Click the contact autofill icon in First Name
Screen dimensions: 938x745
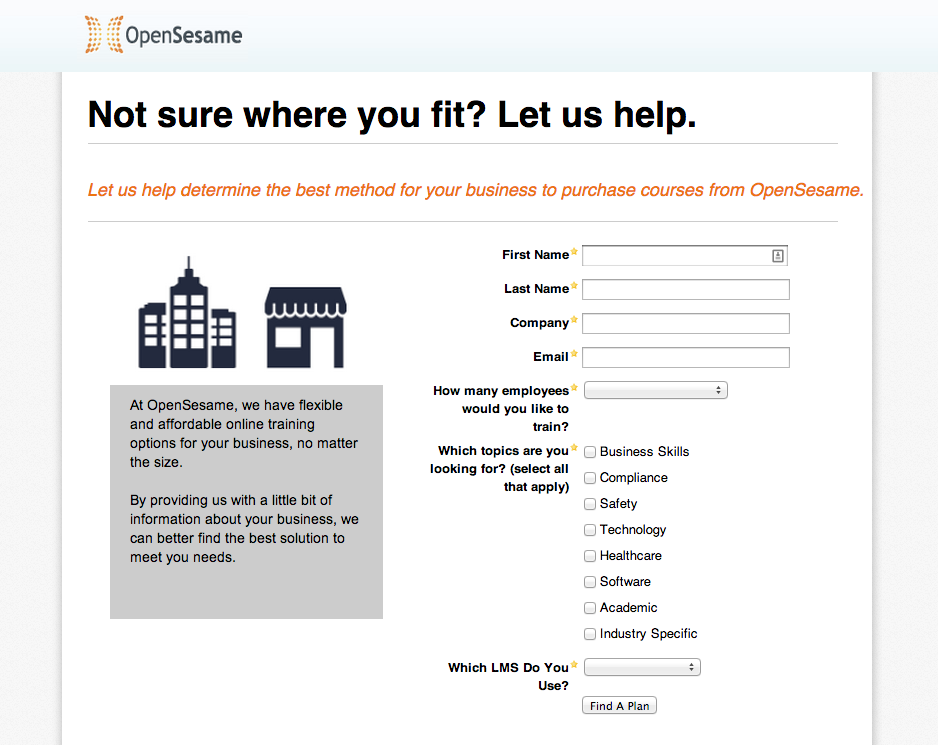(777, 256)
